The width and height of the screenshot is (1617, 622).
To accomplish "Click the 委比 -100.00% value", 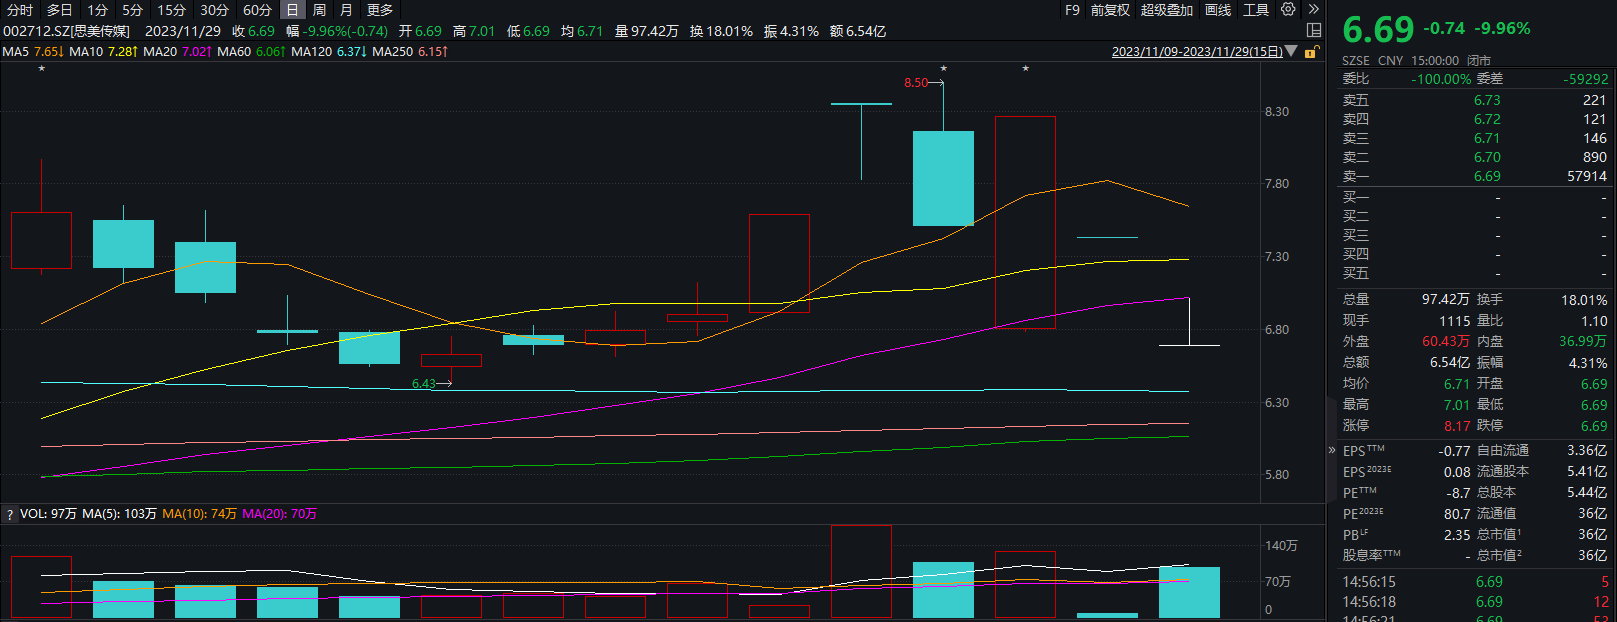I will pos(1441,79).
